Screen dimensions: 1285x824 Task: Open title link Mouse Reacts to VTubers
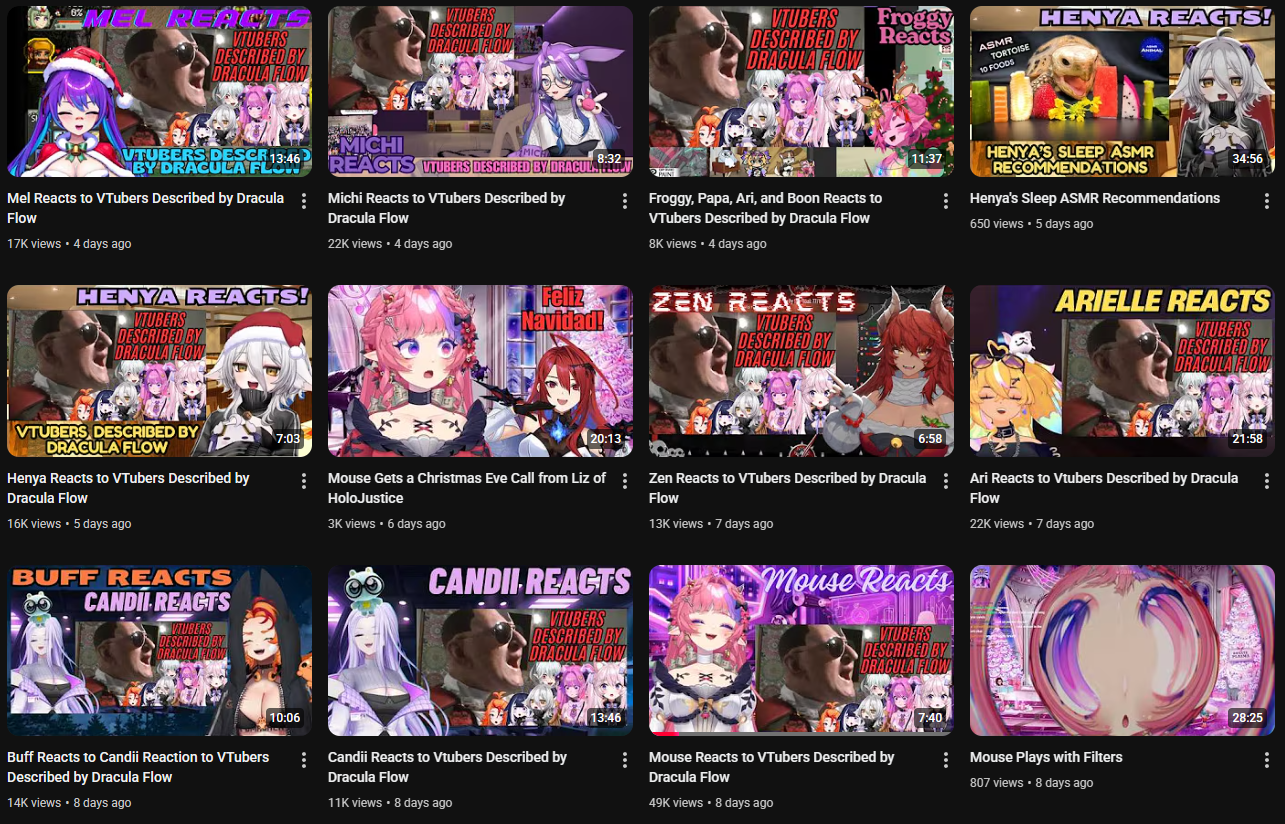tap(772, 767)
